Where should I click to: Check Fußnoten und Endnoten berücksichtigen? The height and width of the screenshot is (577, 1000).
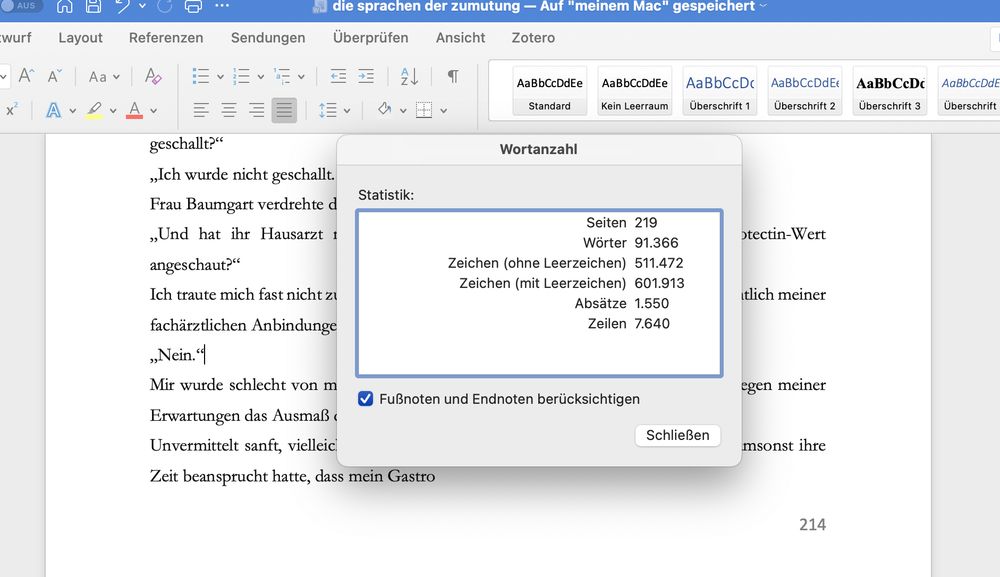click(366, 398)
